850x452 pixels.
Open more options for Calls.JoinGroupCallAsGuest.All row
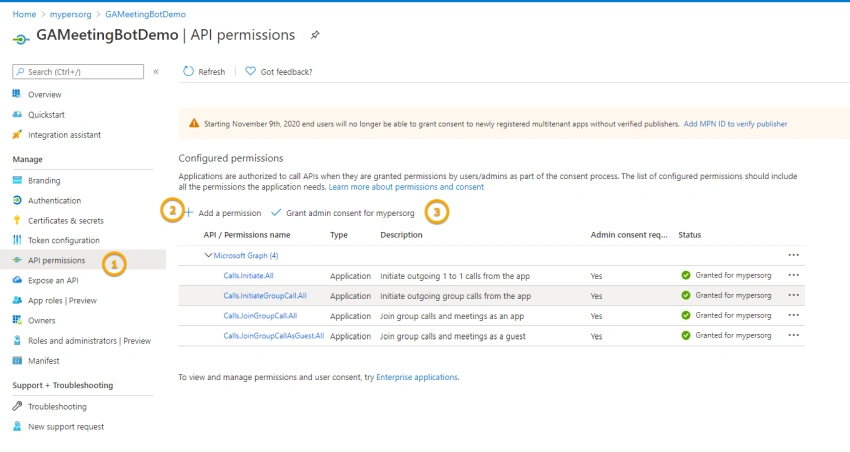(794, 335)
